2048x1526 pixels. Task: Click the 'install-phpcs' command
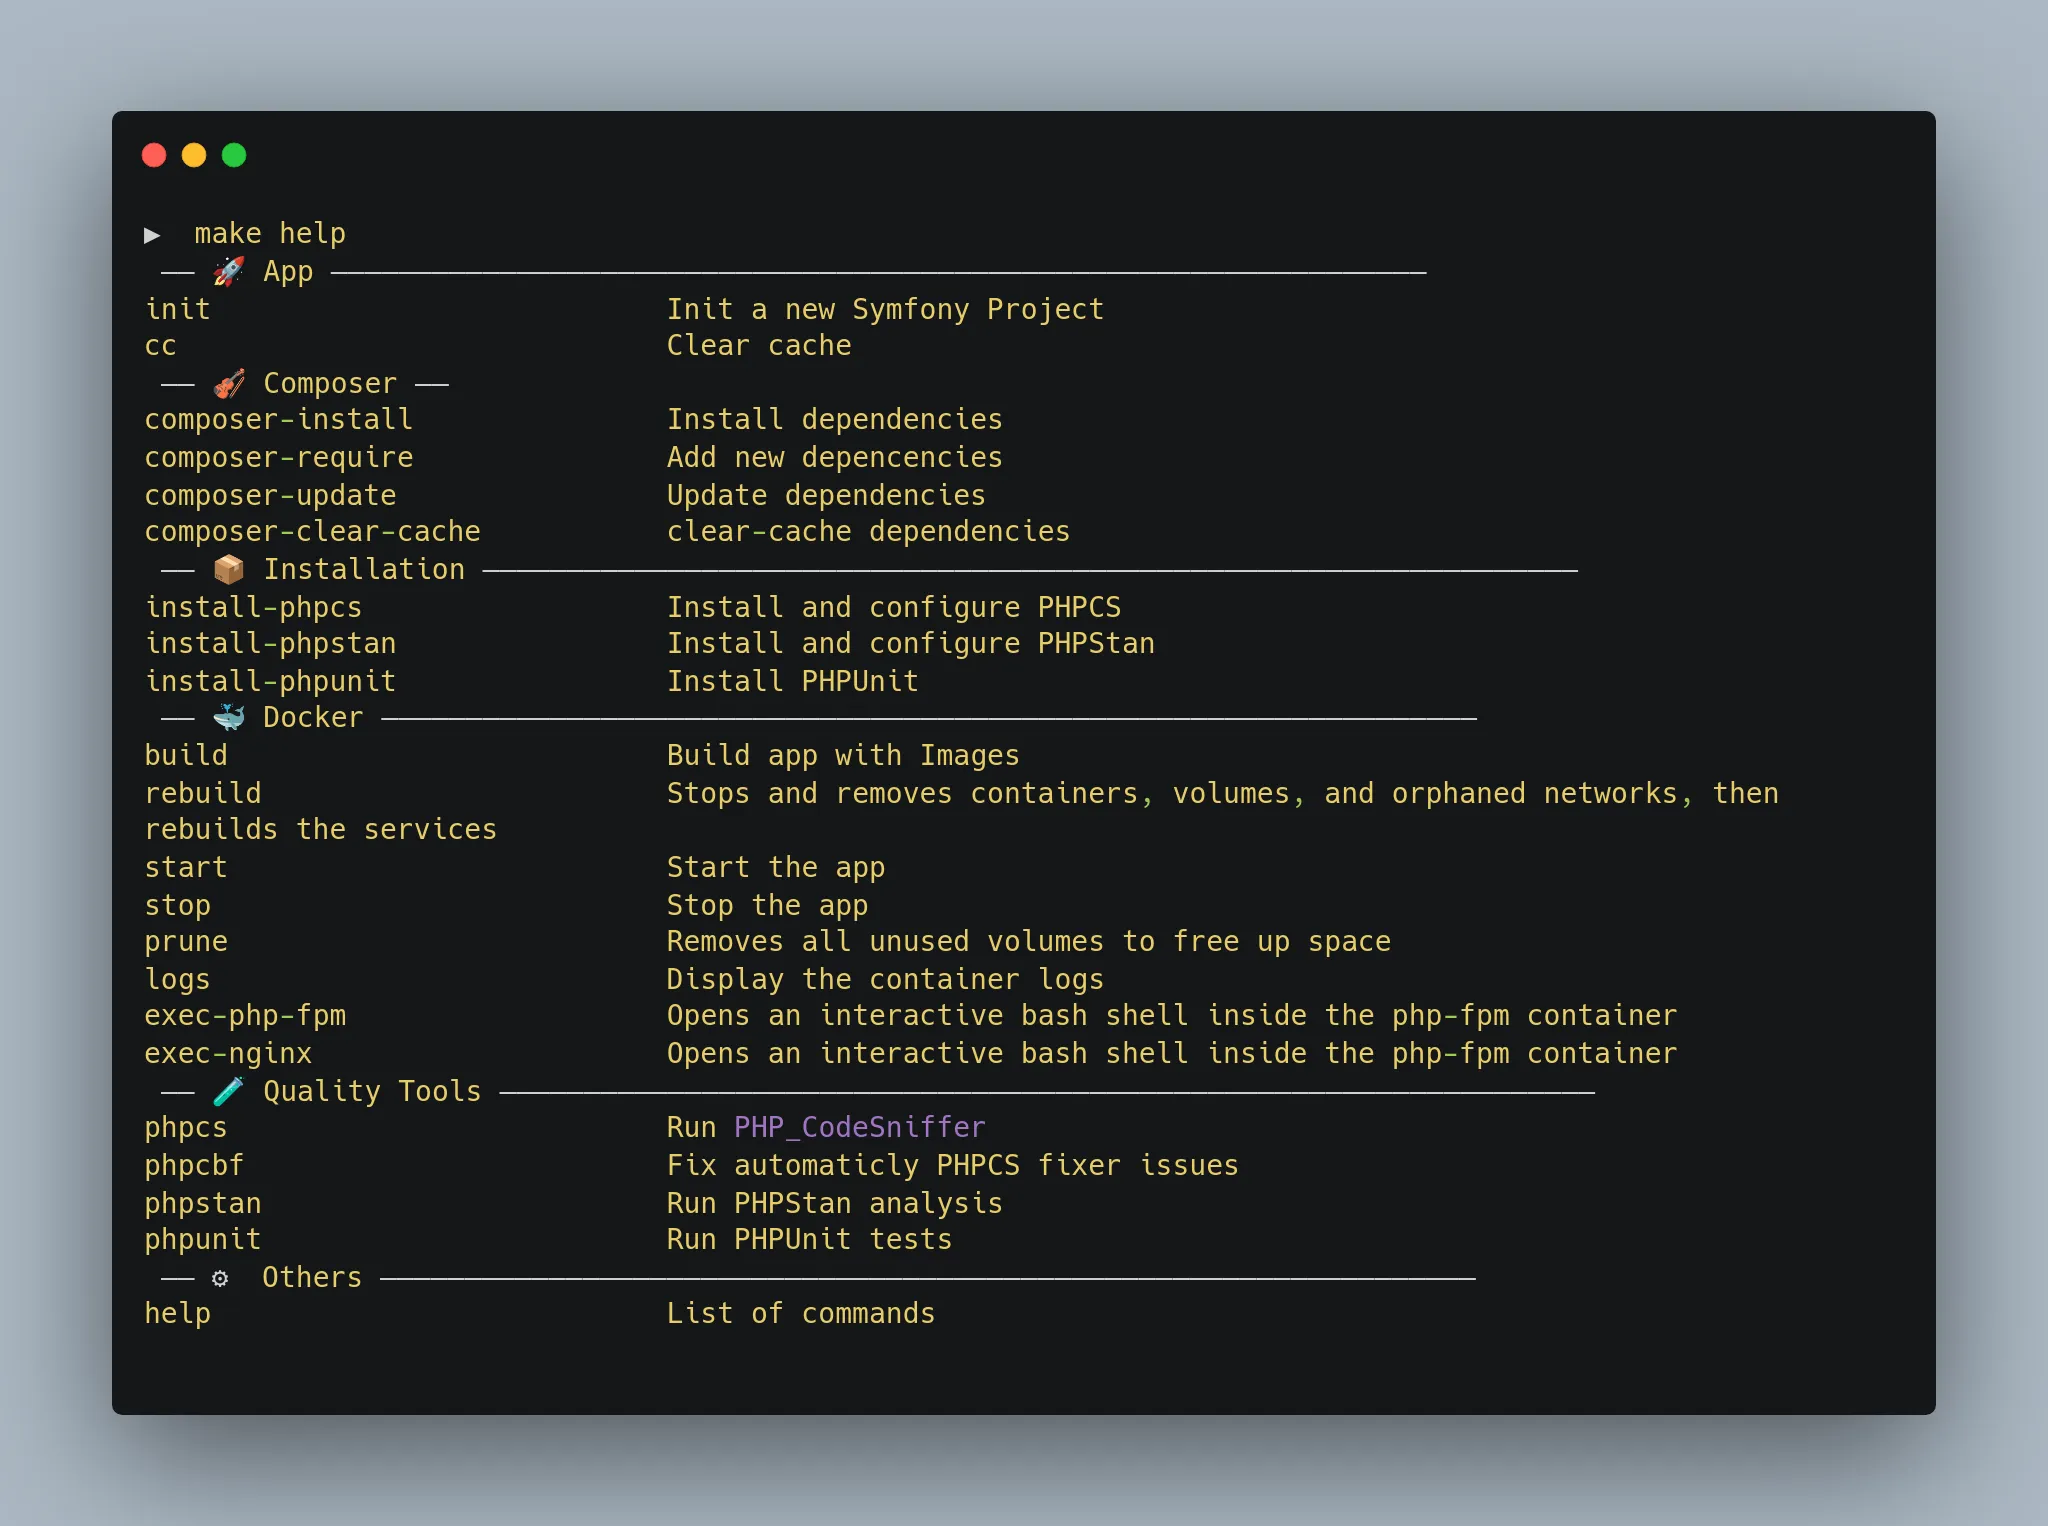tap(254, 608)
